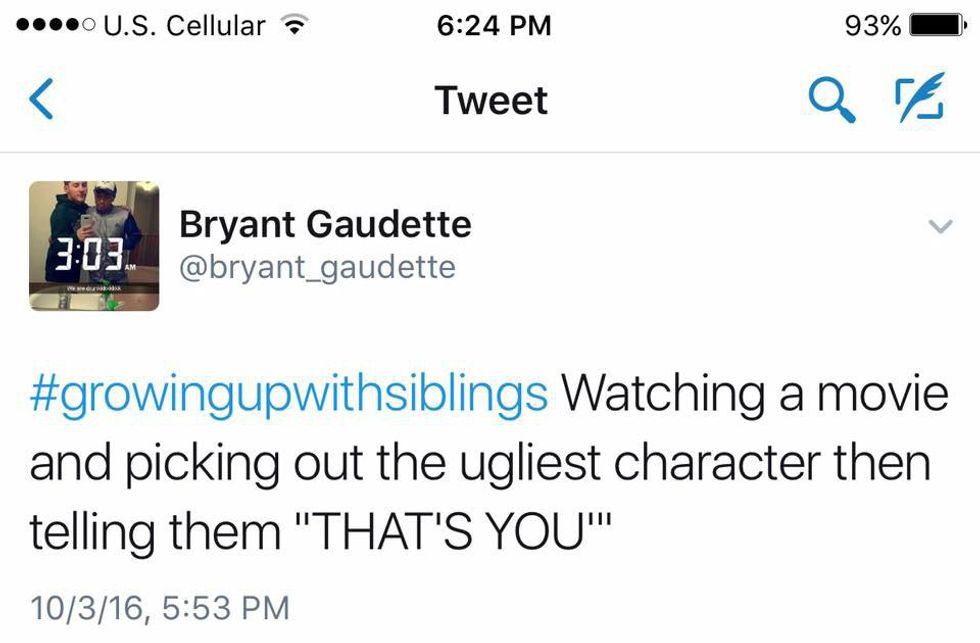
Task: Open the @bryant_gaudette handle
Action: (317, 268)
